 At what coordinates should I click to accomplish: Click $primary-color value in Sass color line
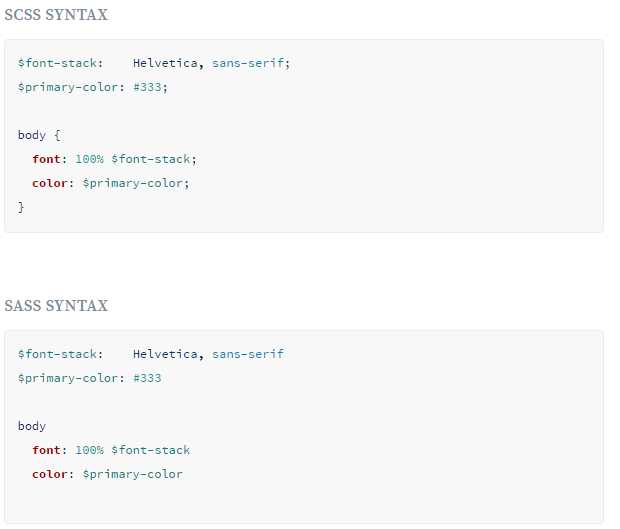coord(132,475)
